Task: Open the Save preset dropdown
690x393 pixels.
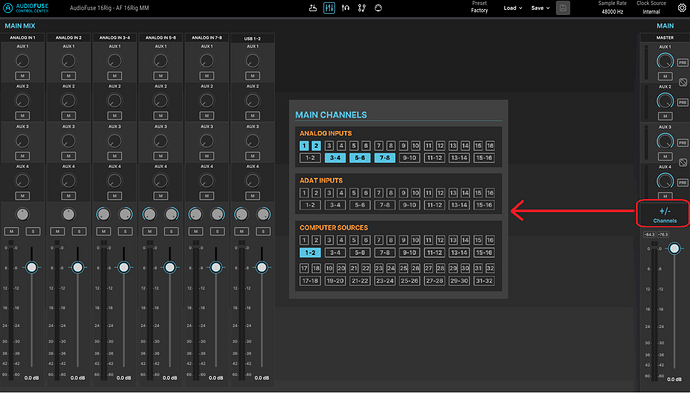Action: point(540,8)
